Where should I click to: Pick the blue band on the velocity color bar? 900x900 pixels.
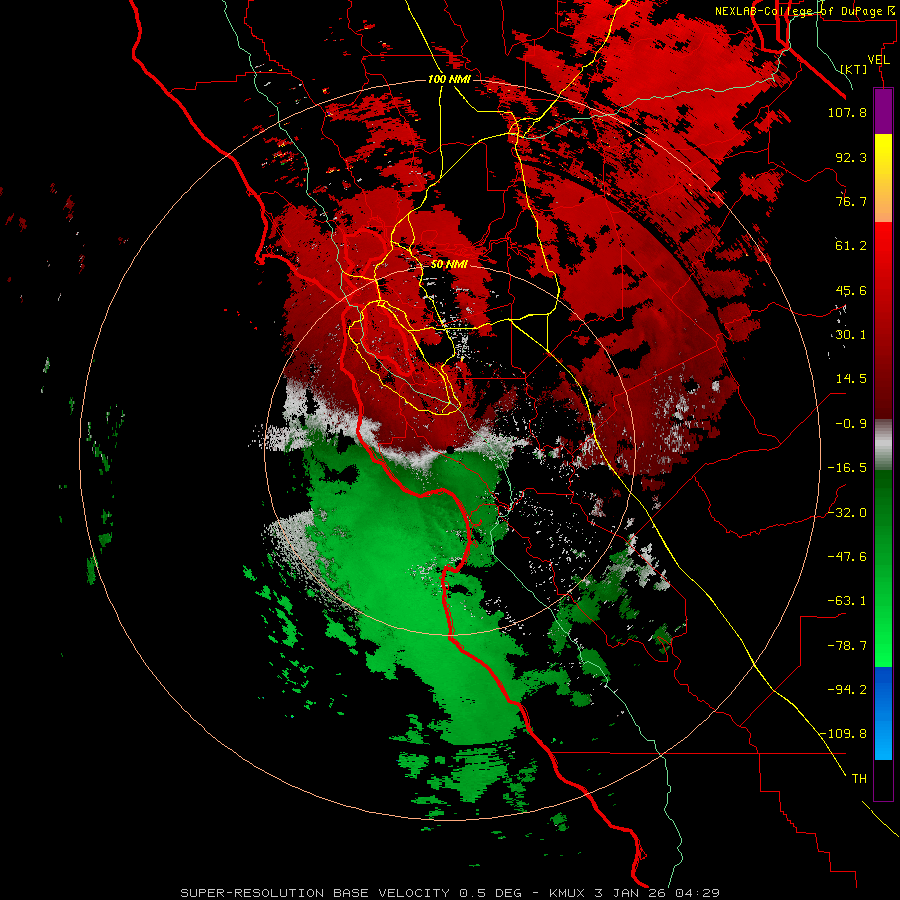pyautogui.click(x=883, y=713)
